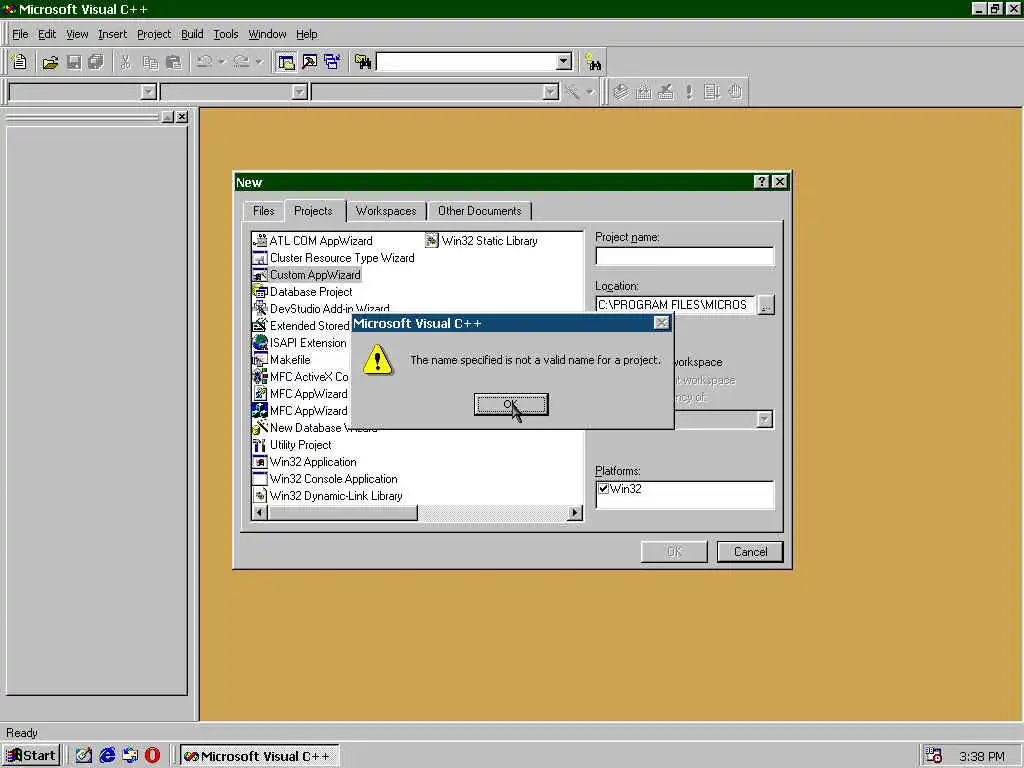Image resolution: width=1024 pixels, height=768 pixels.
Task: Click the Search binoculars icon
Action: pos(593,62)
